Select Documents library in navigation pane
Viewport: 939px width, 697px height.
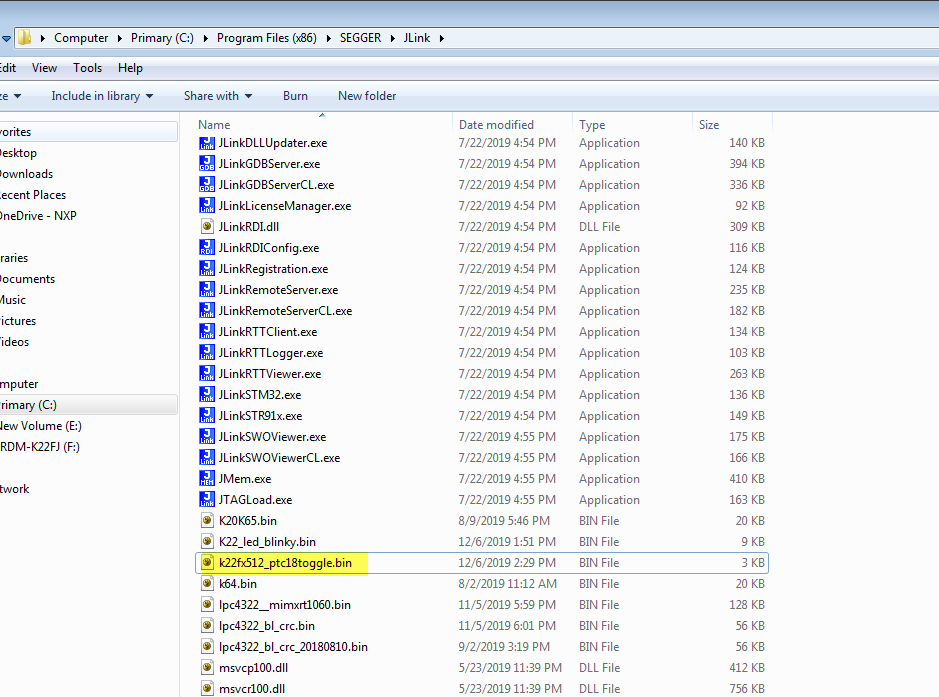pyautogui.click(x=28, y=278)
